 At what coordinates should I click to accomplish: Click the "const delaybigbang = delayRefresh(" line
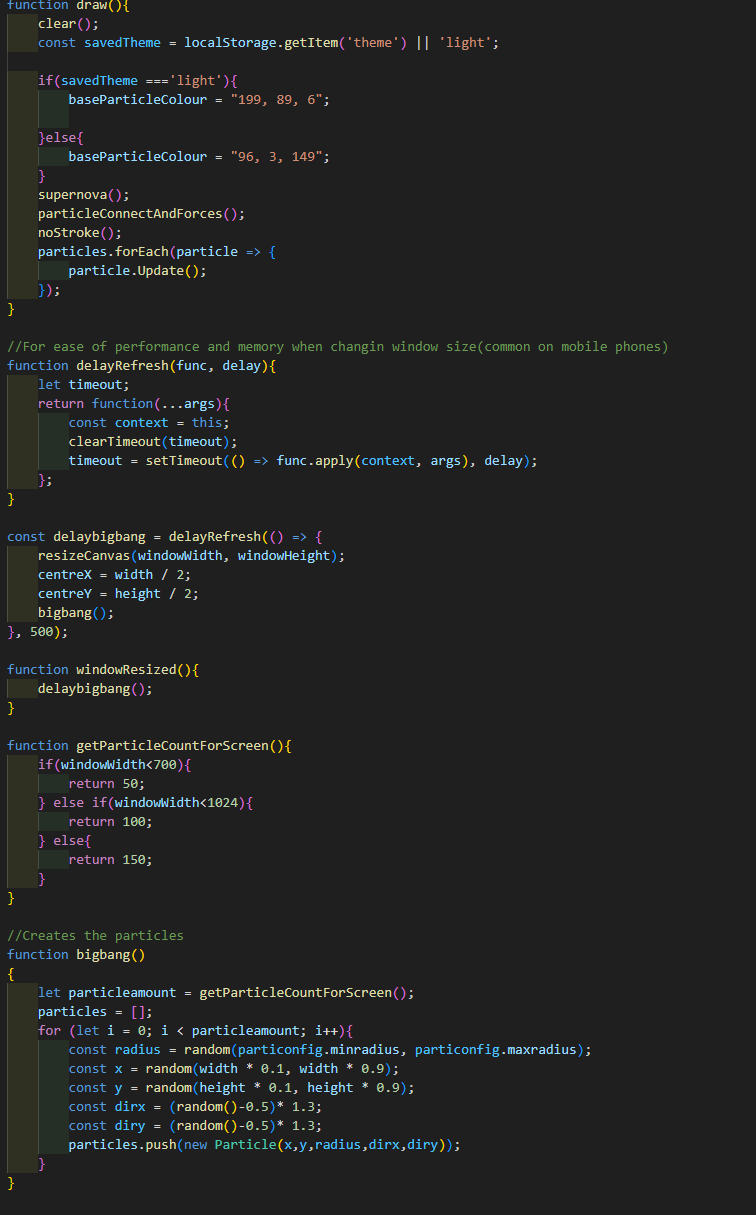164,537
